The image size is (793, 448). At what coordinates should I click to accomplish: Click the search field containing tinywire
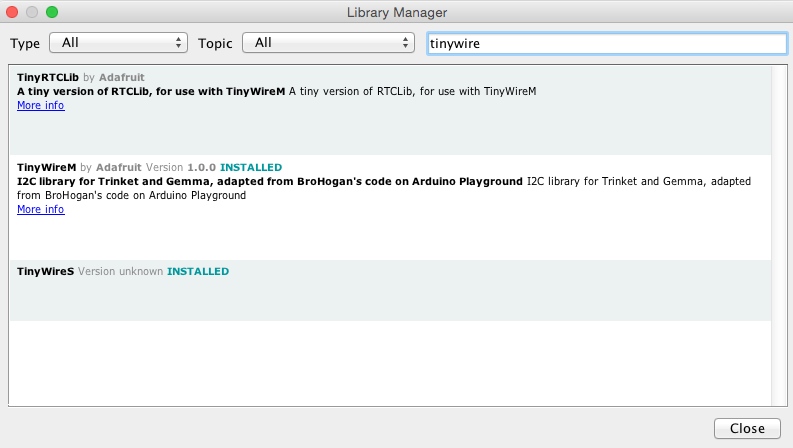tap(607, 43)
